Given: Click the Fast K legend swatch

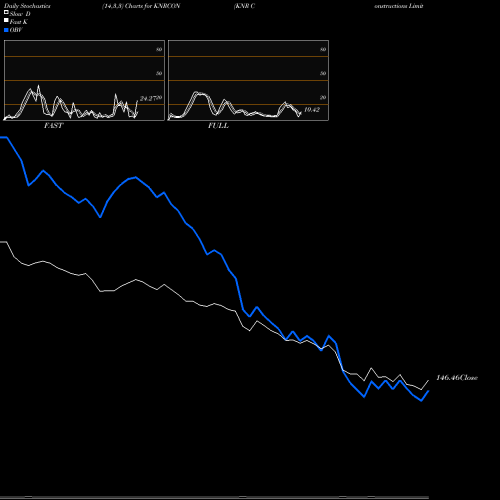Looking at the screenshot, I should [6, 20].
